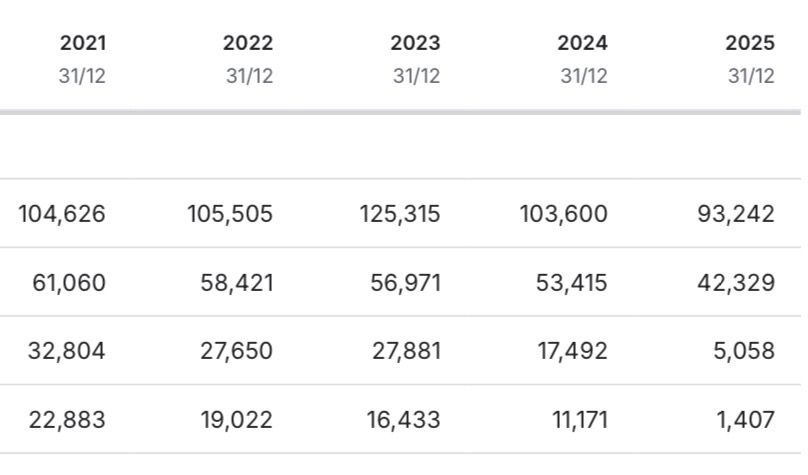Click the 27,881 cell for 2023
Viewport: 808px width, 475px height.
click(x=403, y=351)
